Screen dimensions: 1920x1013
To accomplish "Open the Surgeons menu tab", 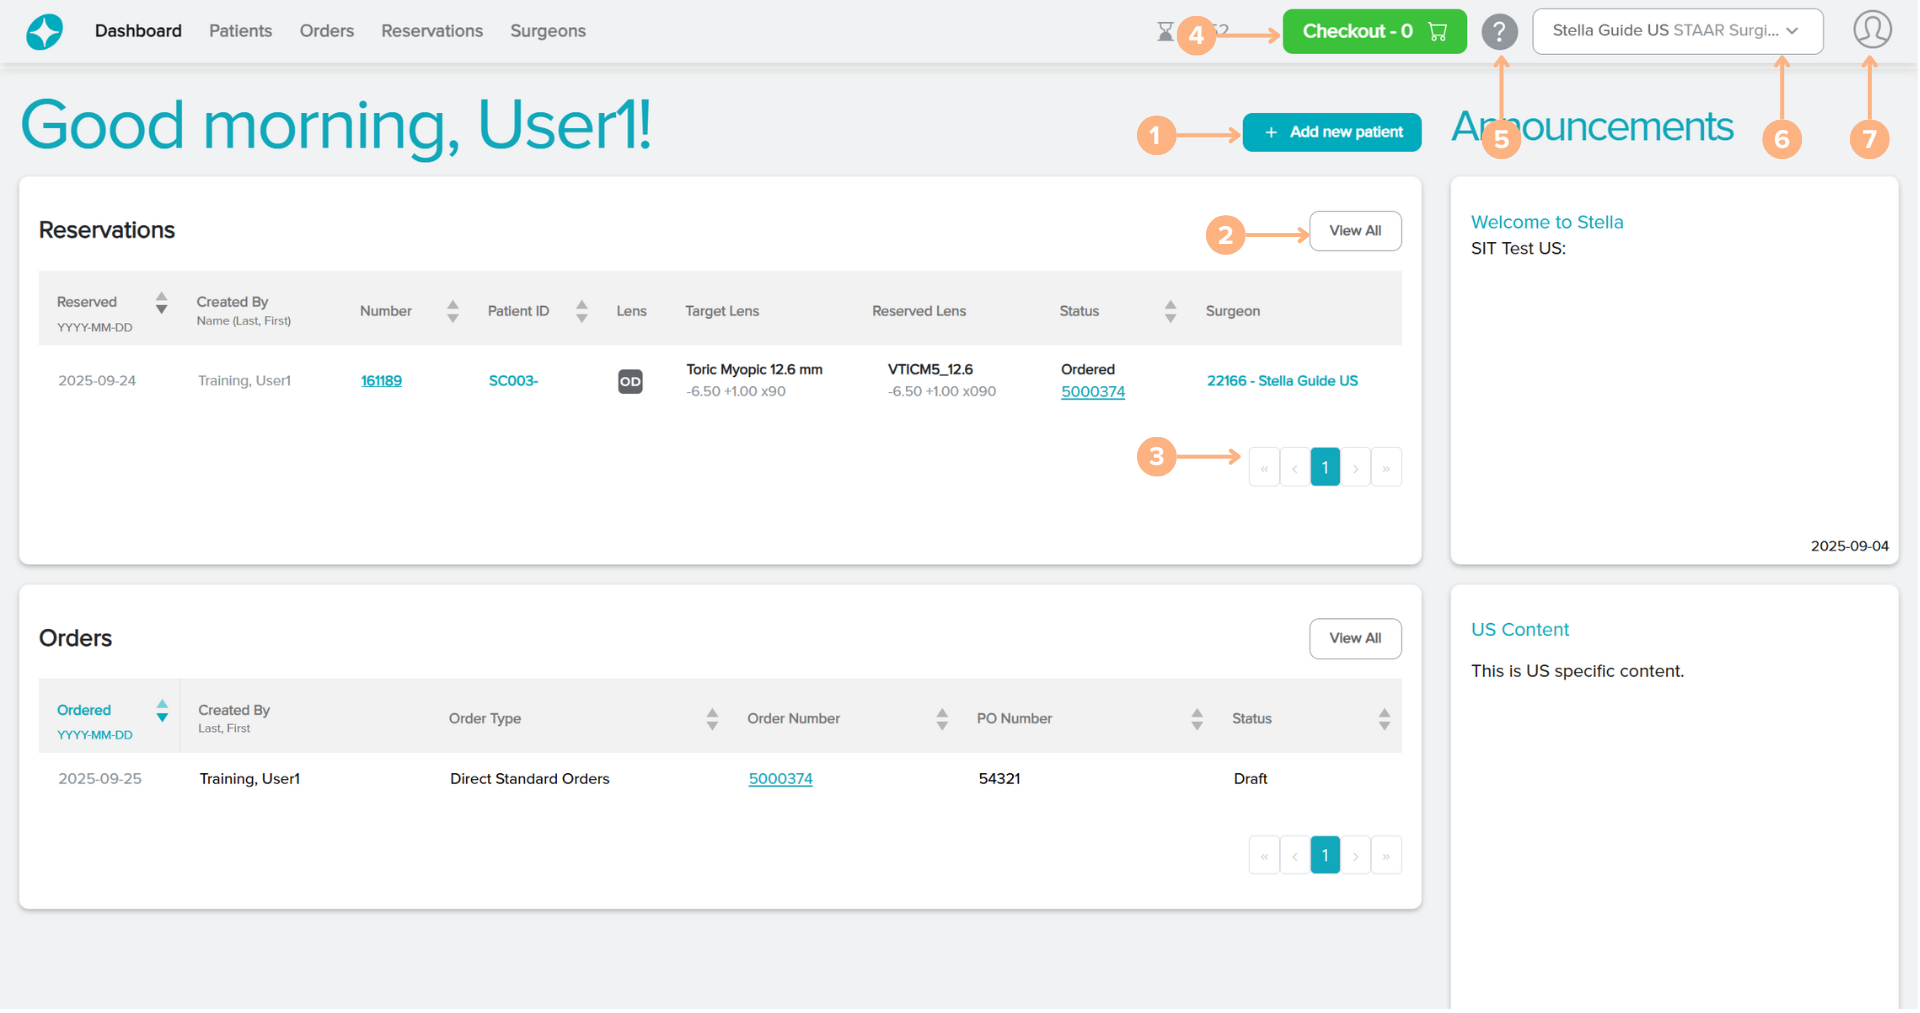I will coord(548,31).
